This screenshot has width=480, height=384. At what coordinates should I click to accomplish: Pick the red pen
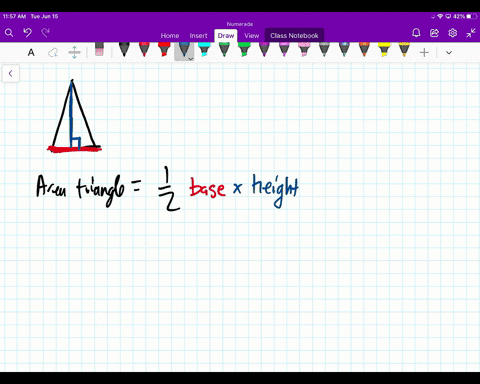[x=144, y=49]
